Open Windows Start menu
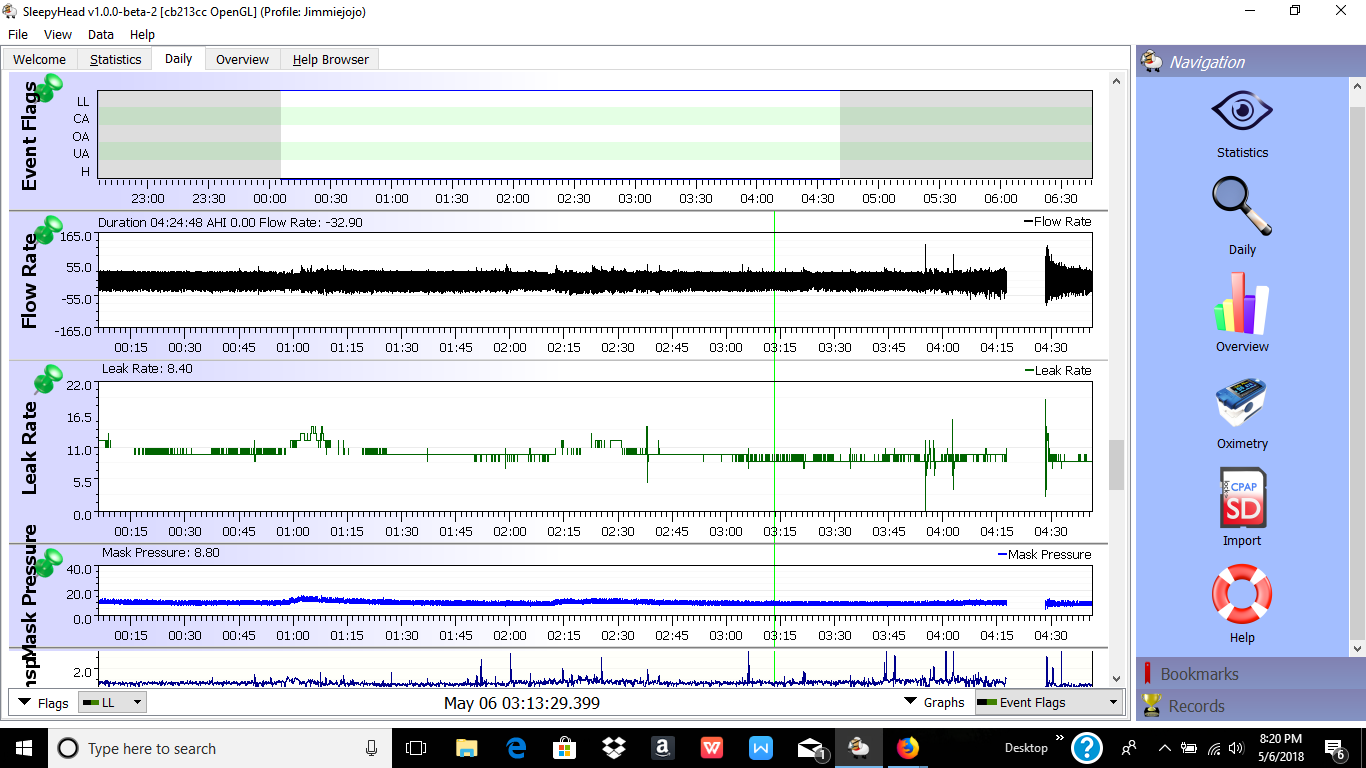1366x768 pixels. 23,748
